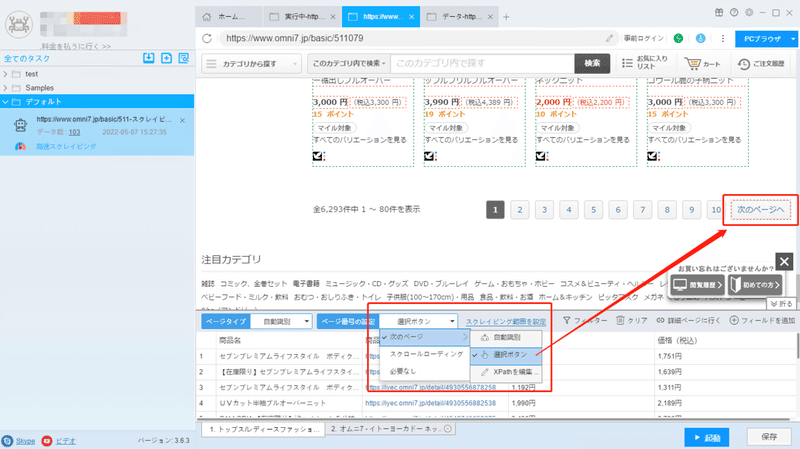Viewport: 800px width, 449px height.
Task: Click the category search input field
Action: tap(483, 63)
